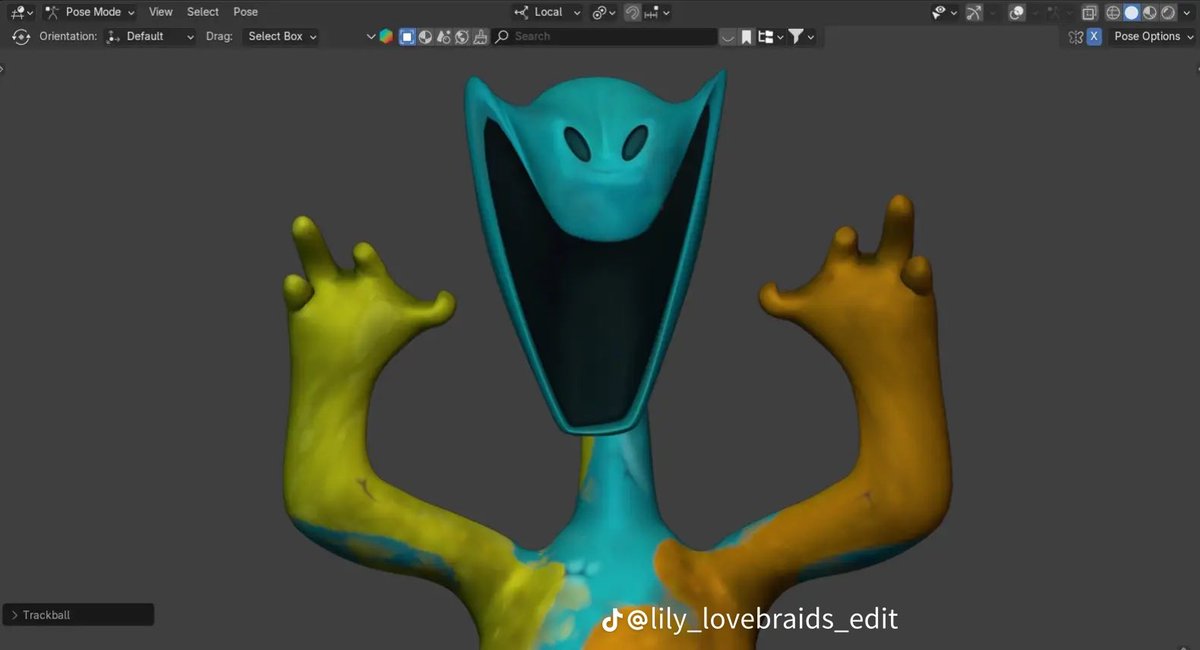
Task: Open the editor type selector
Action: coord(22,12)
